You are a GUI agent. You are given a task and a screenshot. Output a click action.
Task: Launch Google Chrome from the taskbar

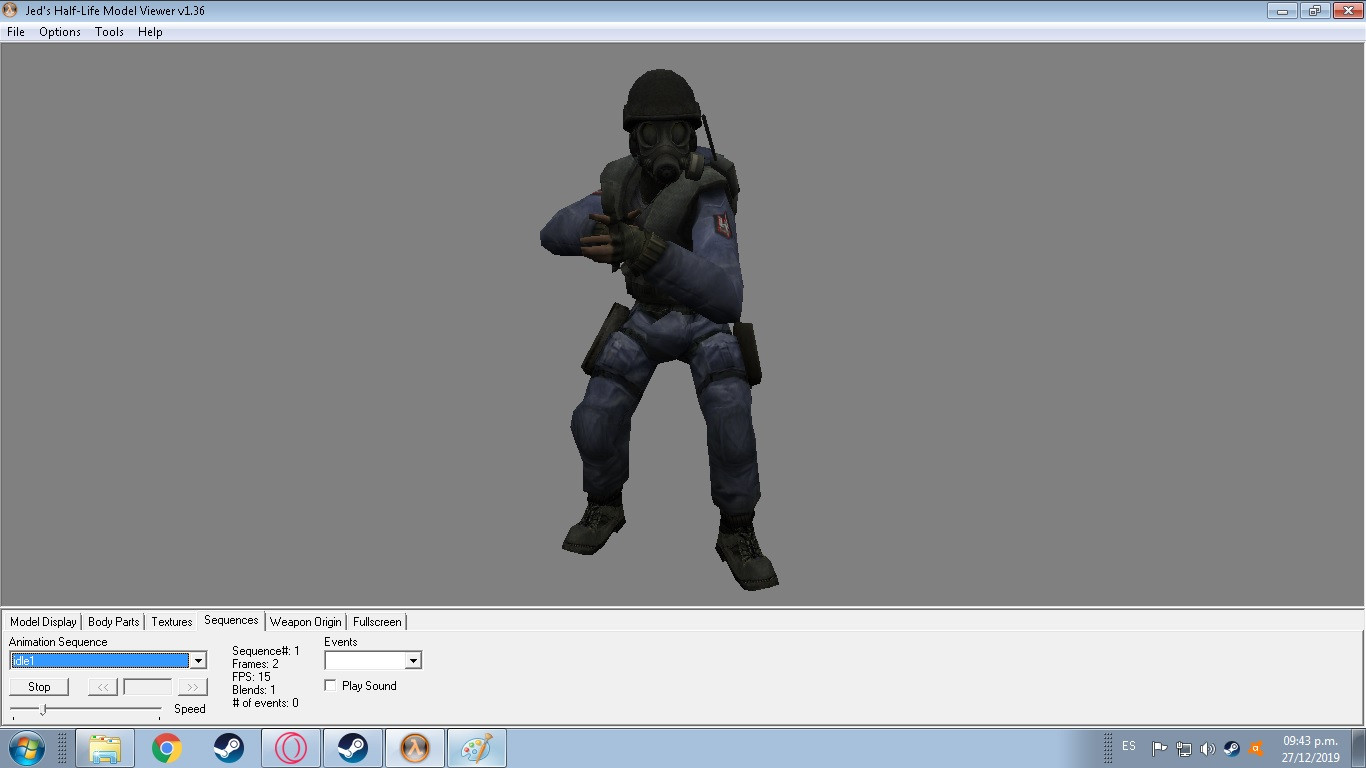click(x=167, y=748)
